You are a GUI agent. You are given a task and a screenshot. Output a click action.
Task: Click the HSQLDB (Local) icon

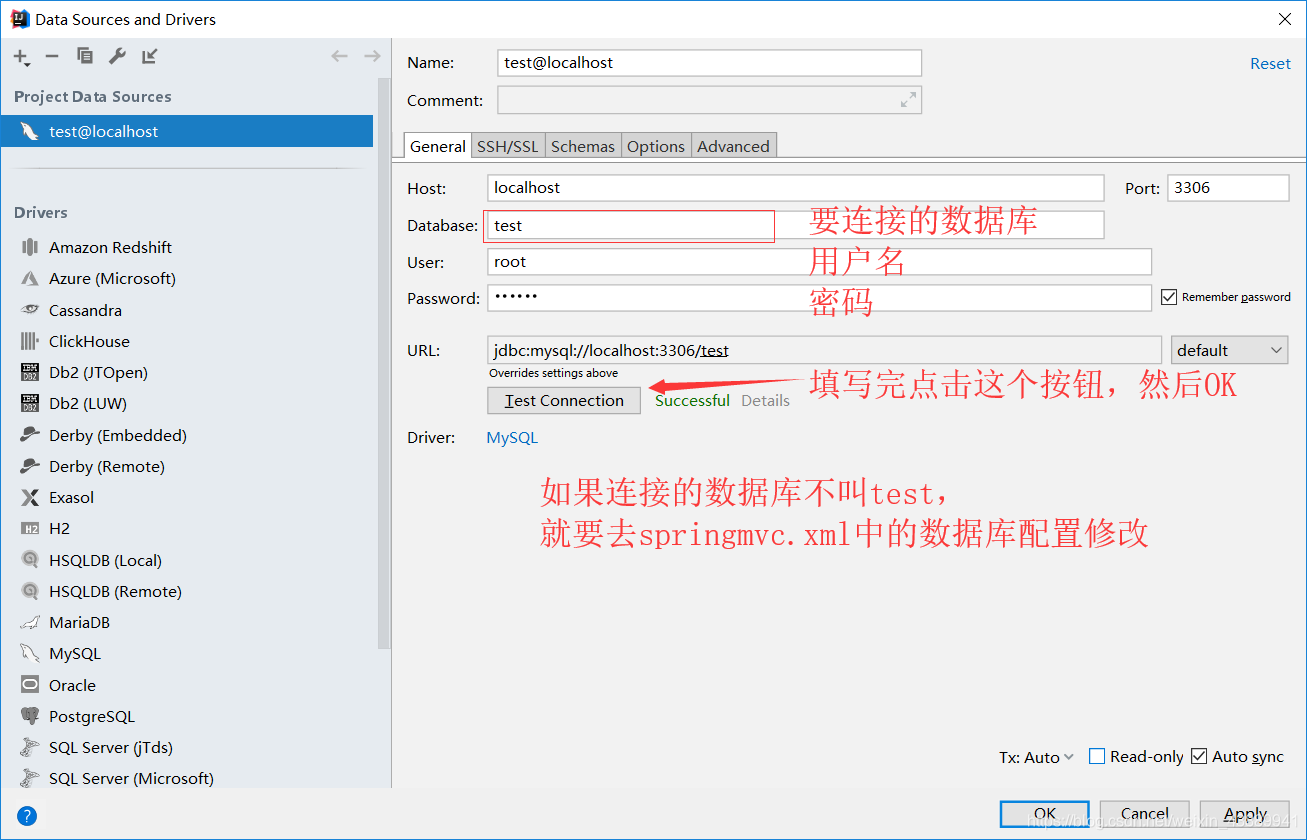(x=30, y=560)
